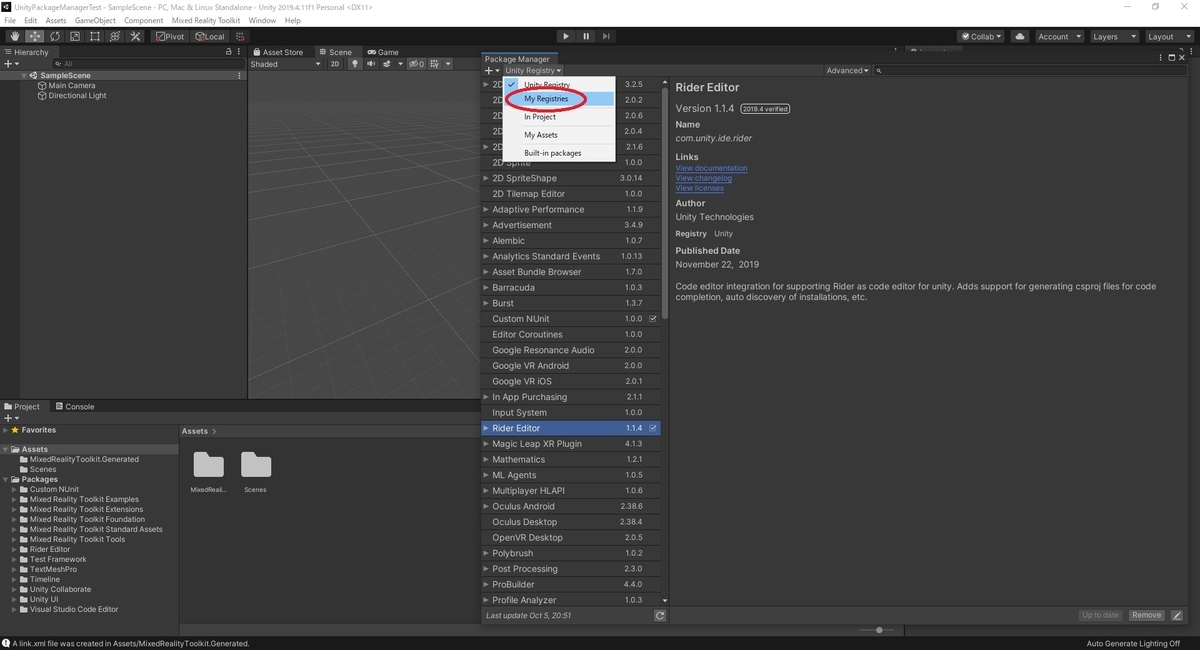Click the Remove package button
Screen dimensions: 1200x650
1146,615
